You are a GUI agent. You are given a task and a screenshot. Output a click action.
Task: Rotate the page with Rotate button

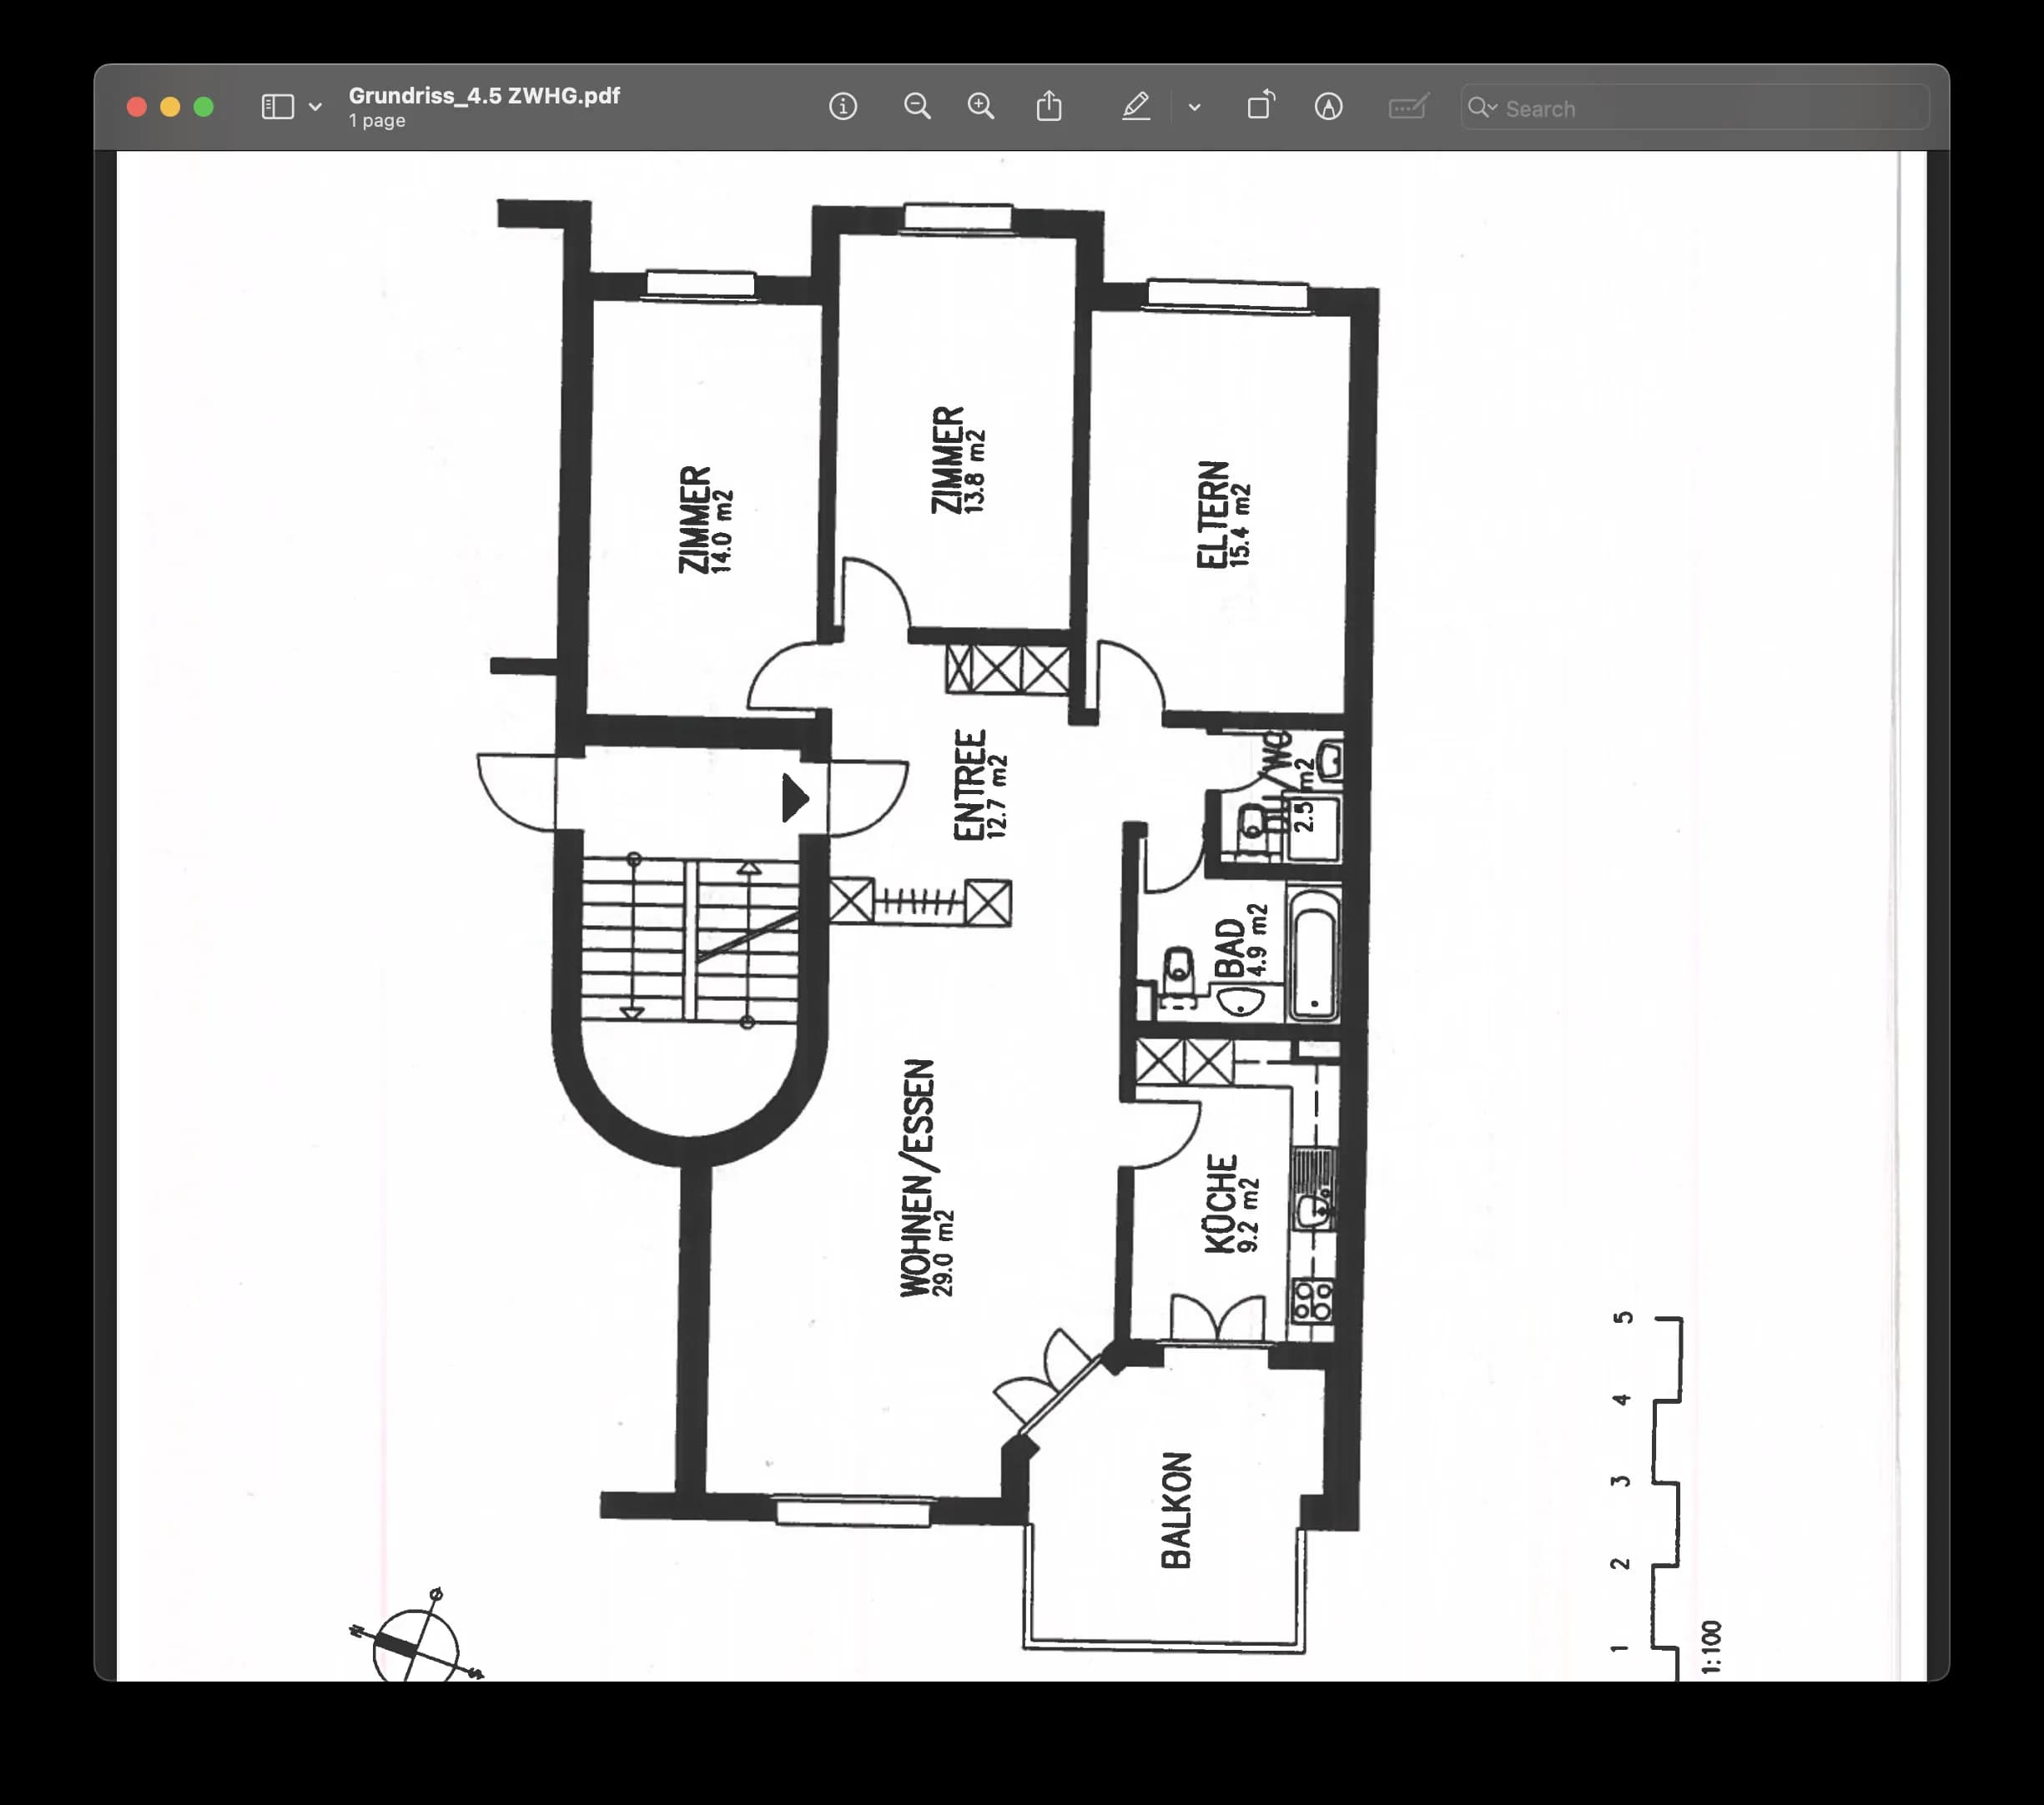point(1261,106)
